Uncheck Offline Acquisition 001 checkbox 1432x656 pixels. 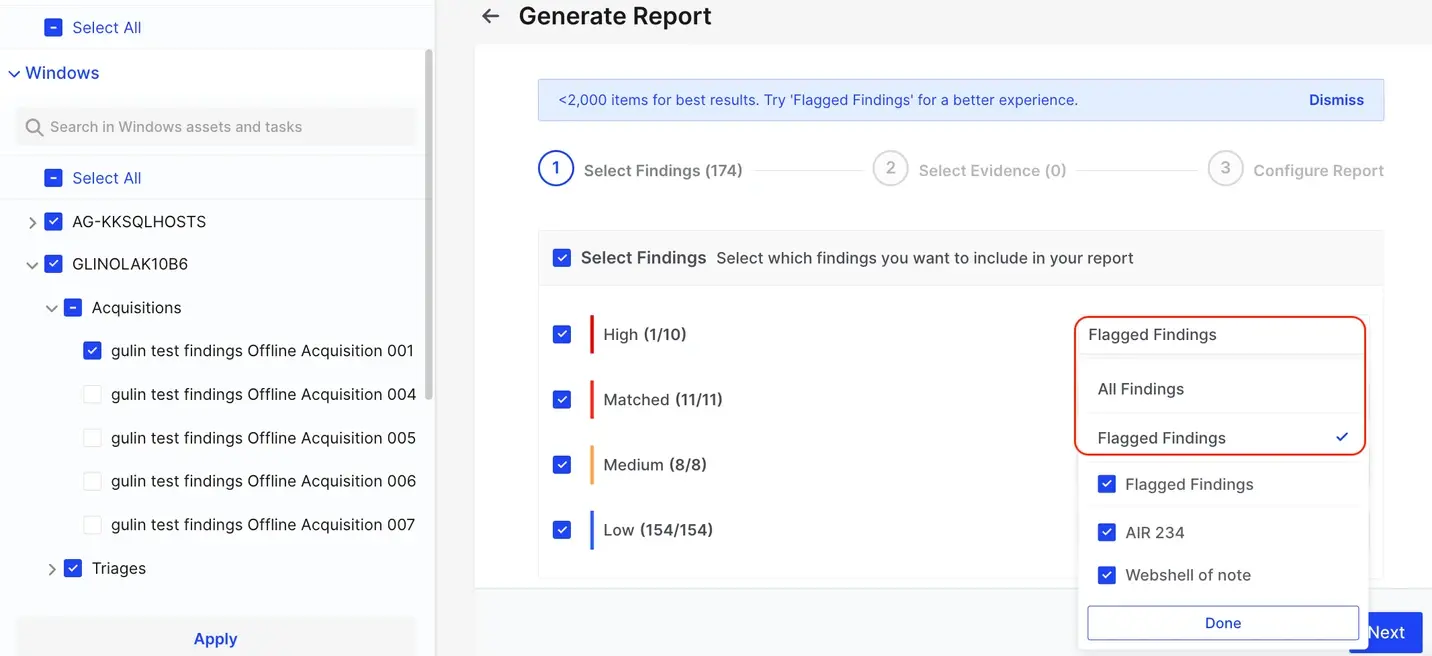[92, 351]
